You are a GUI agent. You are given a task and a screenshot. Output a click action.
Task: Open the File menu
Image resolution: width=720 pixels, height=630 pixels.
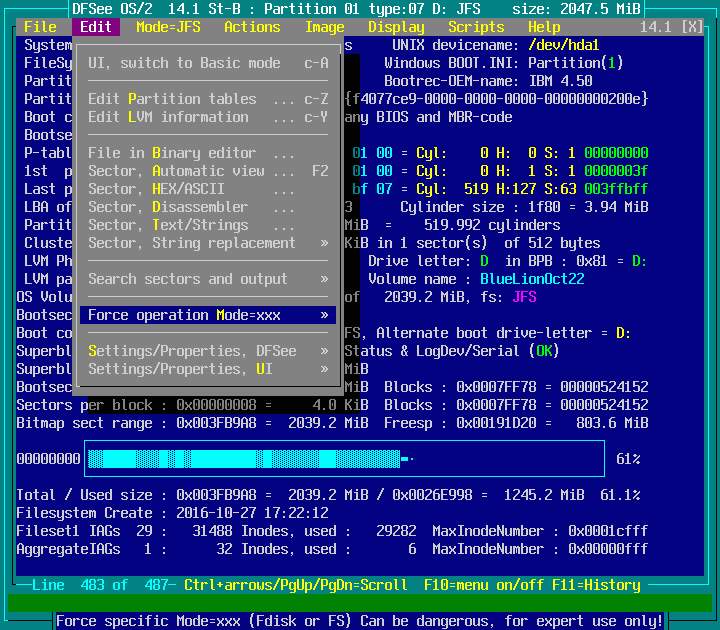(x=40, y=27)
